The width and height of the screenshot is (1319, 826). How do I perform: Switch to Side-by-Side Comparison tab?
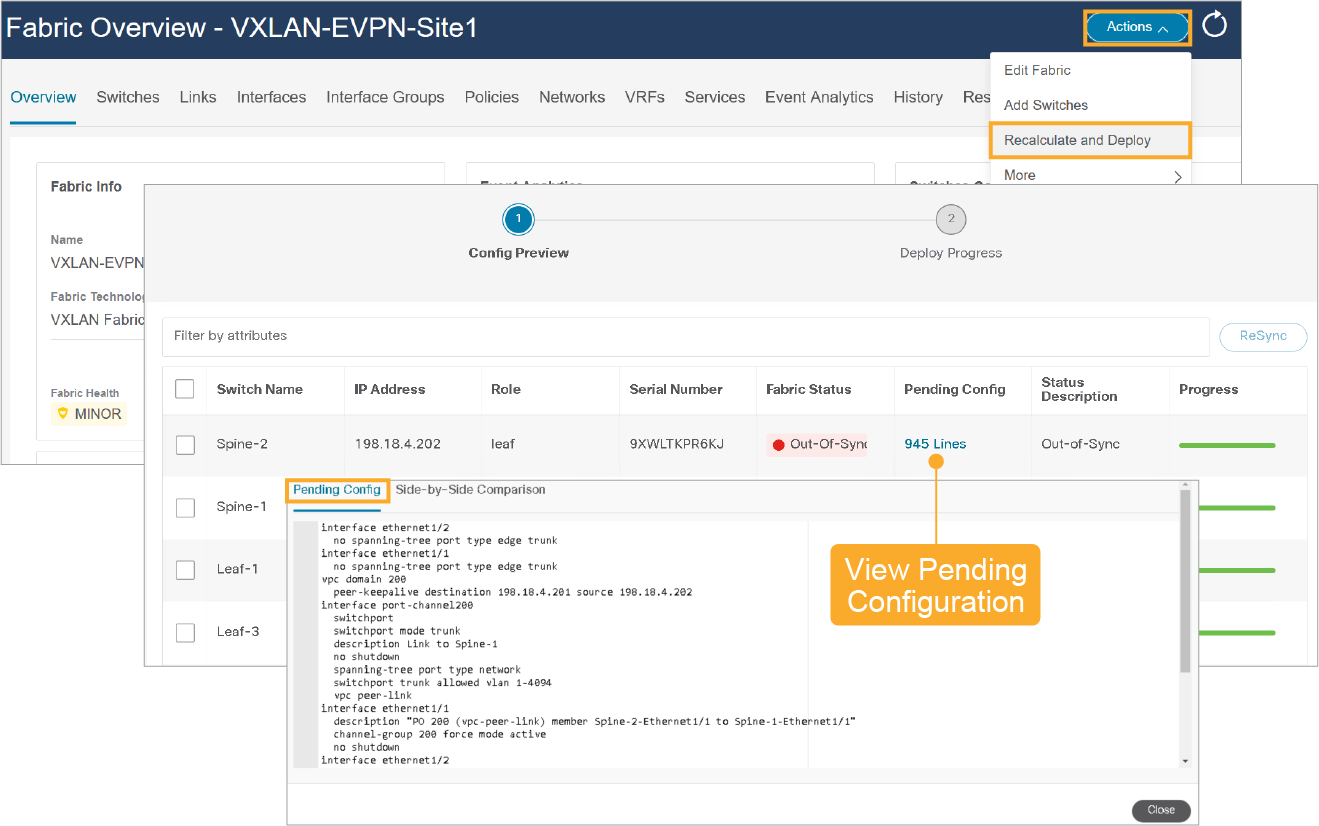coord(470,490)
